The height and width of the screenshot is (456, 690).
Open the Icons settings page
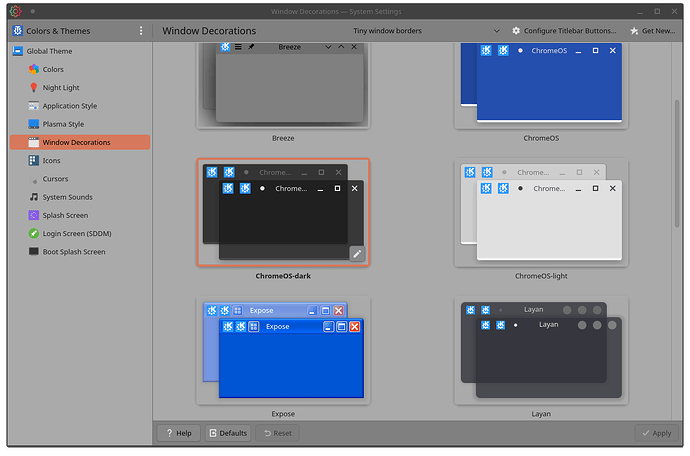(x=50, y=161)
